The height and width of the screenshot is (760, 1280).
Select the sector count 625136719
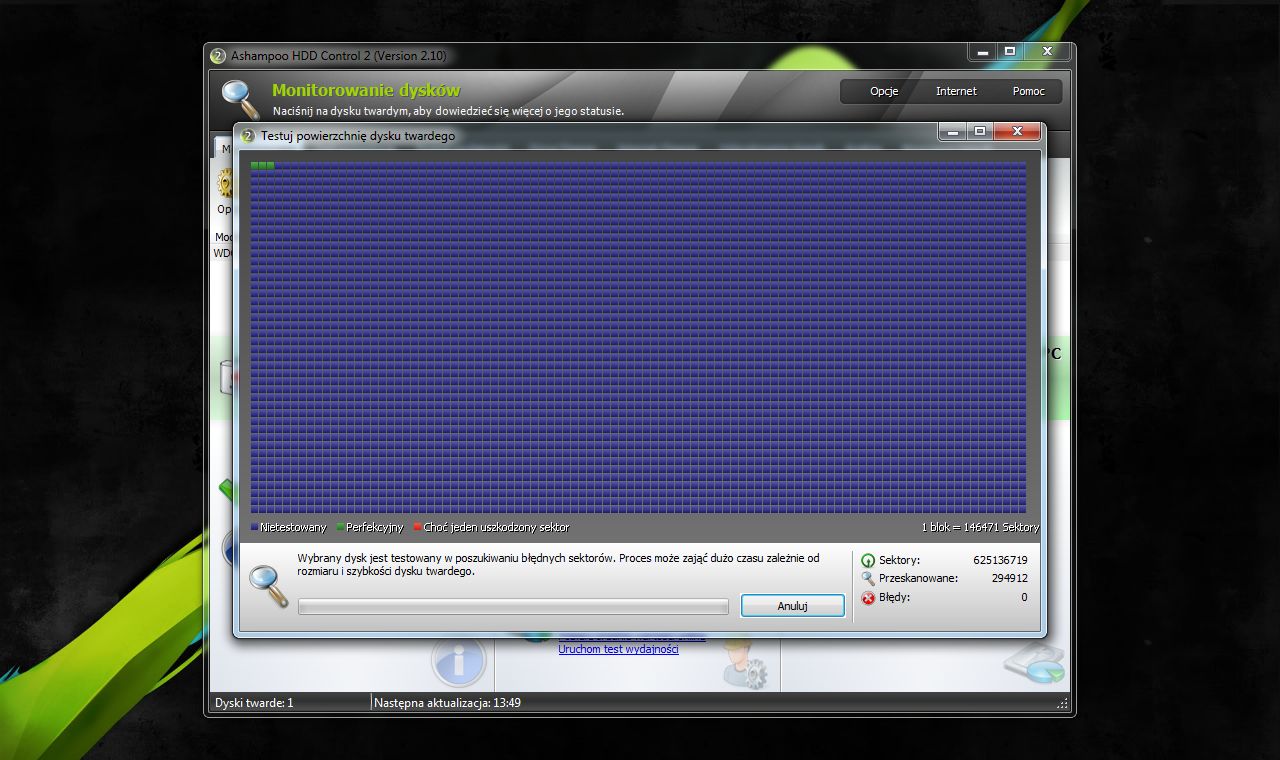pyautogui.click(x=1000, y=560)
